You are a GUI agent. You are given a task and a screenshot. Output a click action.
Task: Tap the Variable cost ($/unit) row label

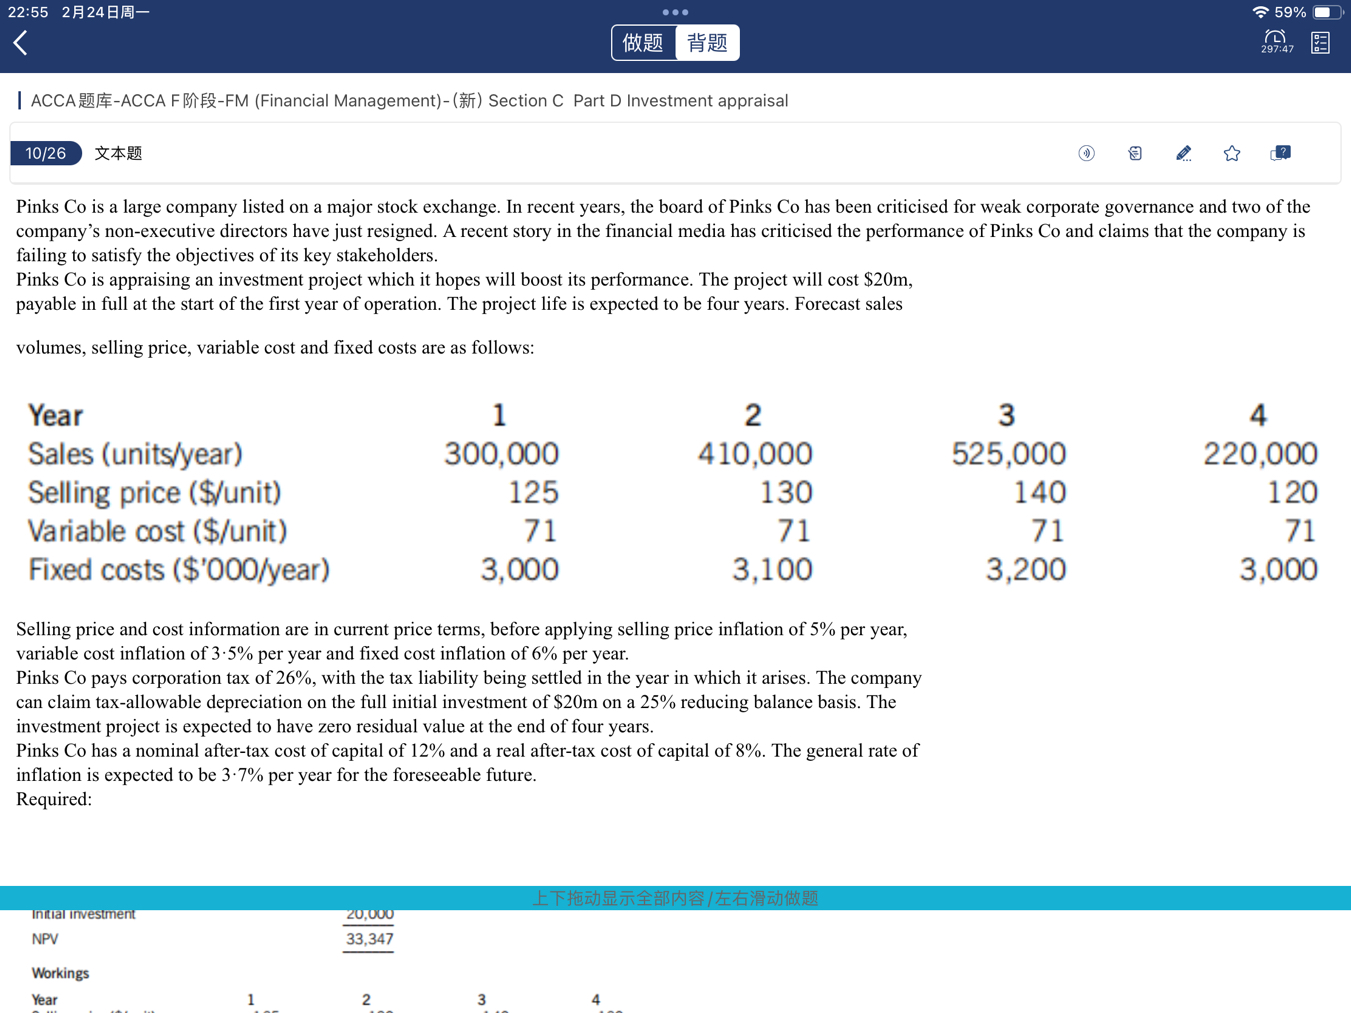click(157, 531)
